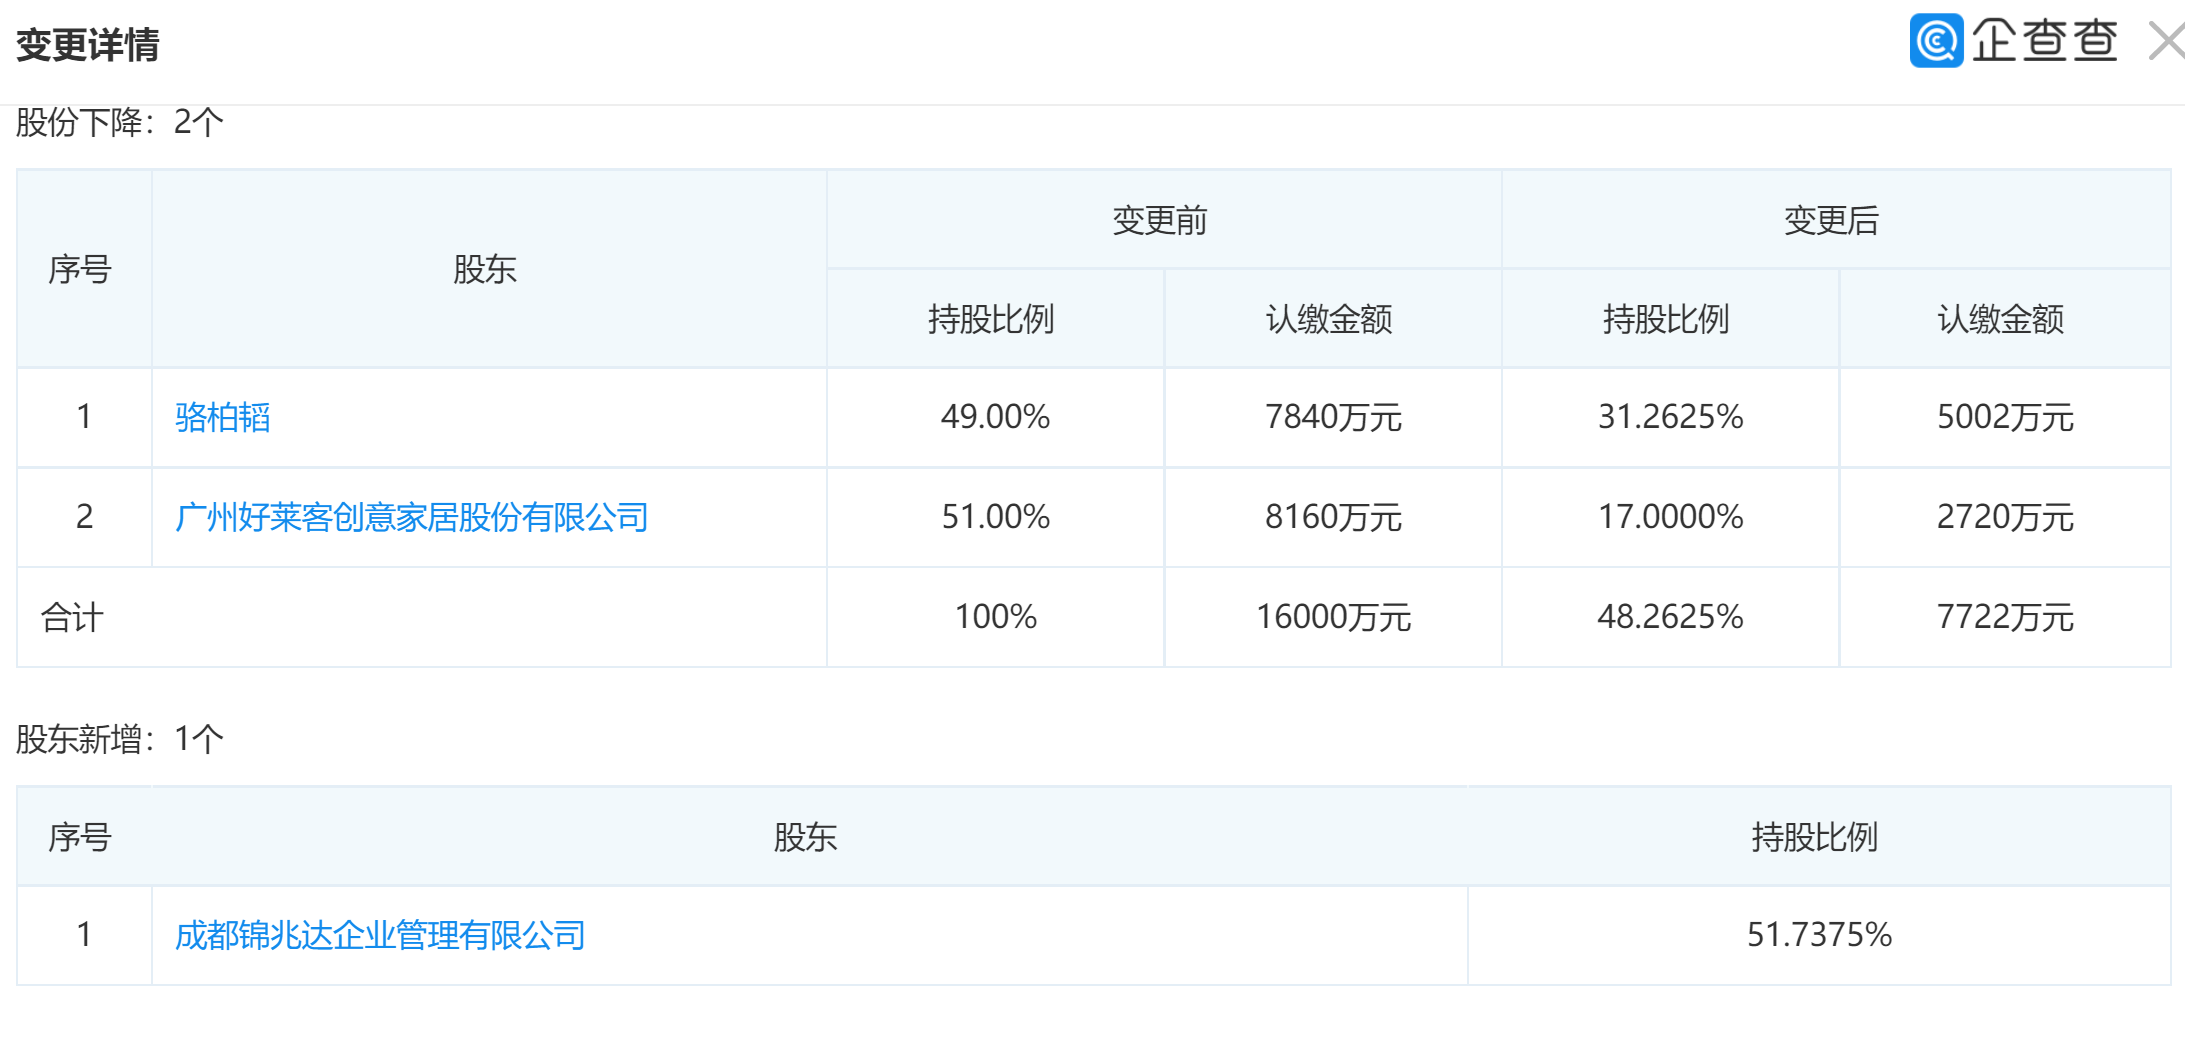
Task: Select the 变更后 column group header
Action: [x=1831, y=220]
